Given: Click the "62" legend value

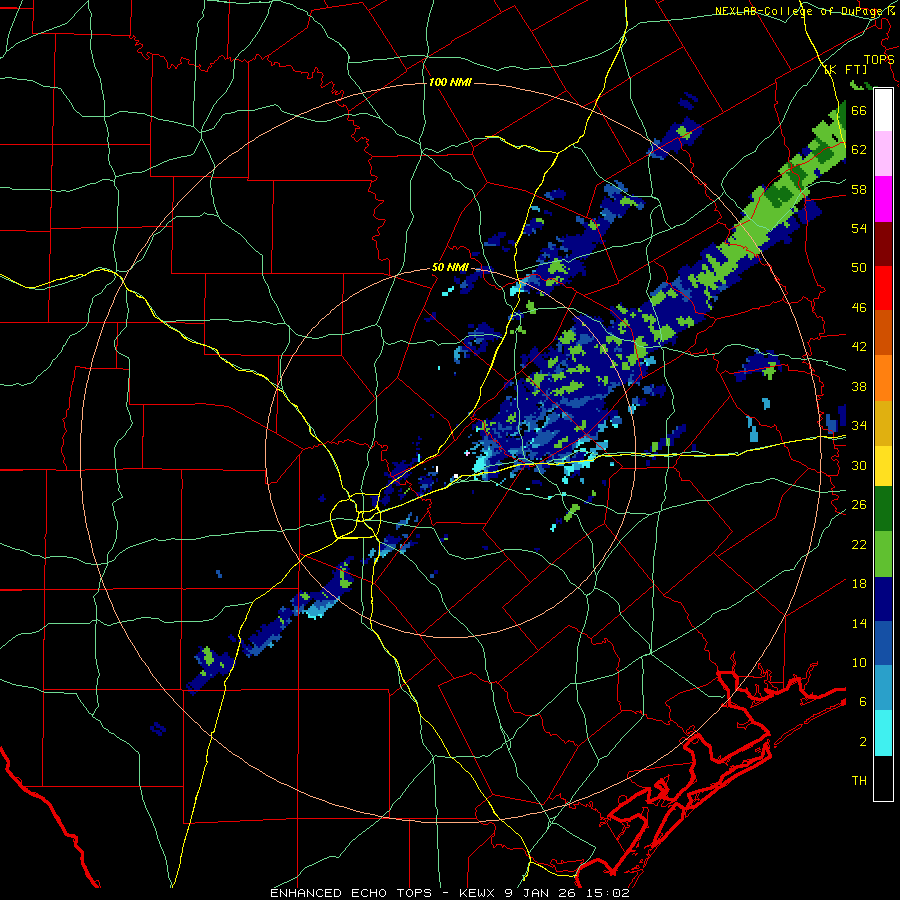Looking at the screenshot, I should click(x=859, y=150).
